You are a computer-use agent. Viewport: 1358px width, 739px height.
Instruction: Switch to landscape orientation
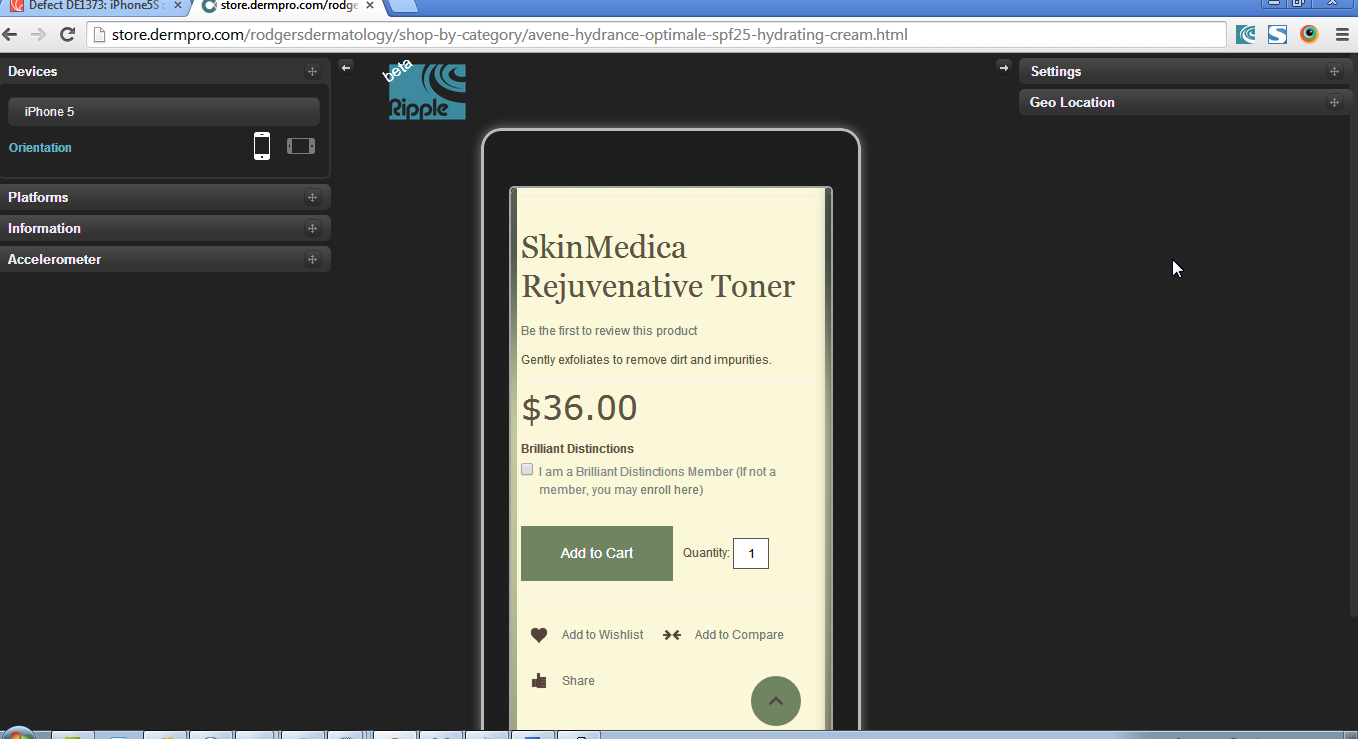(x=301, y=146)
